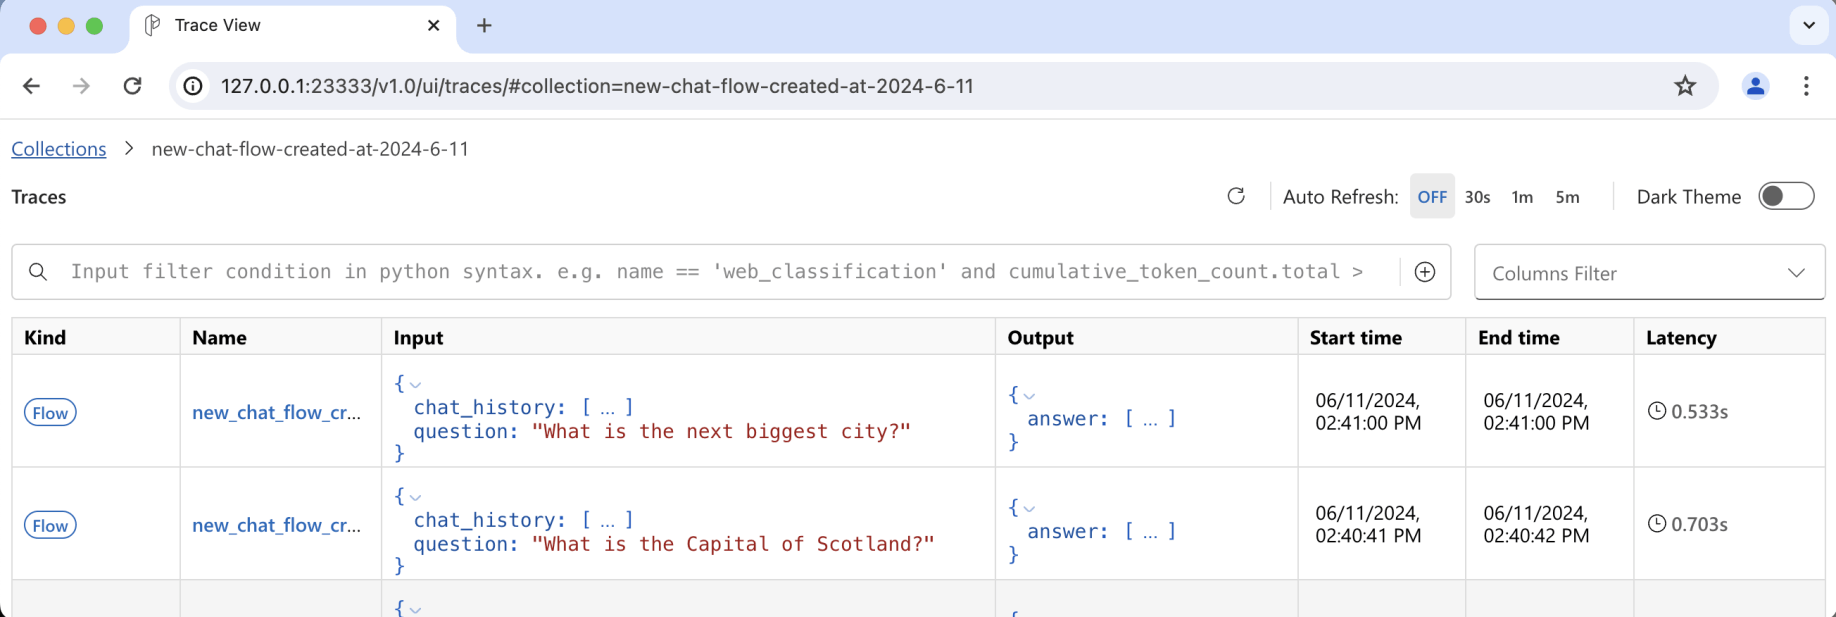
Task: Click the add filter plus icon
Action: pyautogui.click(x=1425, y=272)
